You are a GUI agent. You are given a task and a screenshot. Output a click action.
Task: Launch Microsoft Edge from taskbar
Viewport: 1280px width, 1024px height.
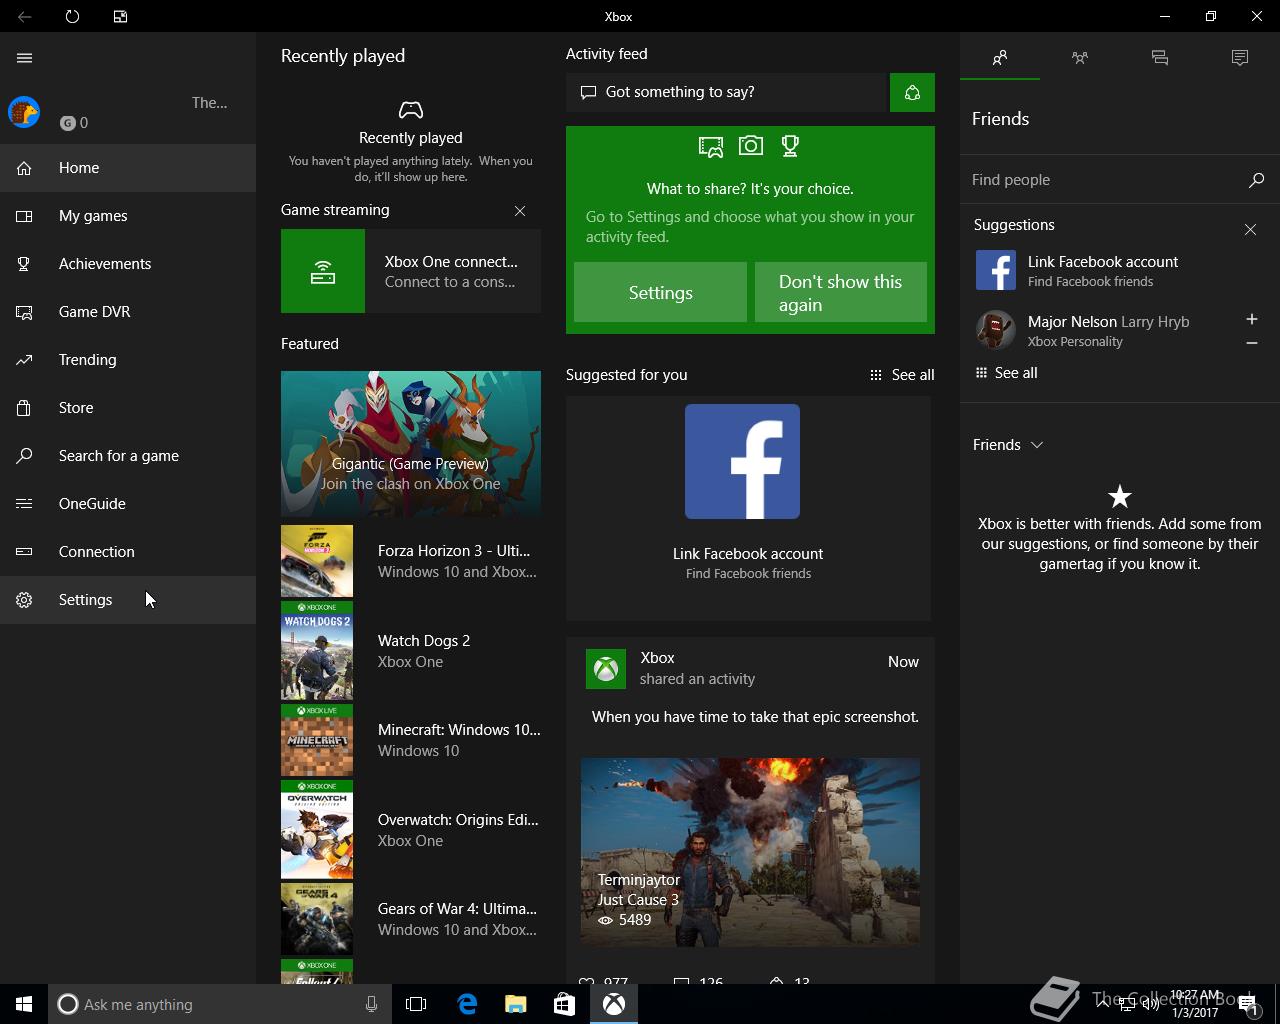pos(467,1004)
